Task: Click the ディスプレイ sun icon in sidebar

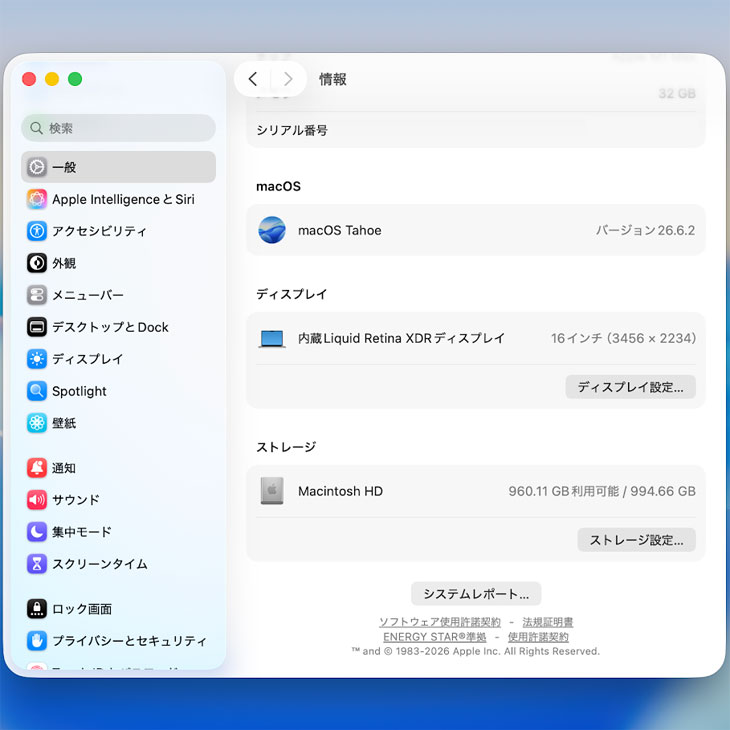Action: point(37,359)
